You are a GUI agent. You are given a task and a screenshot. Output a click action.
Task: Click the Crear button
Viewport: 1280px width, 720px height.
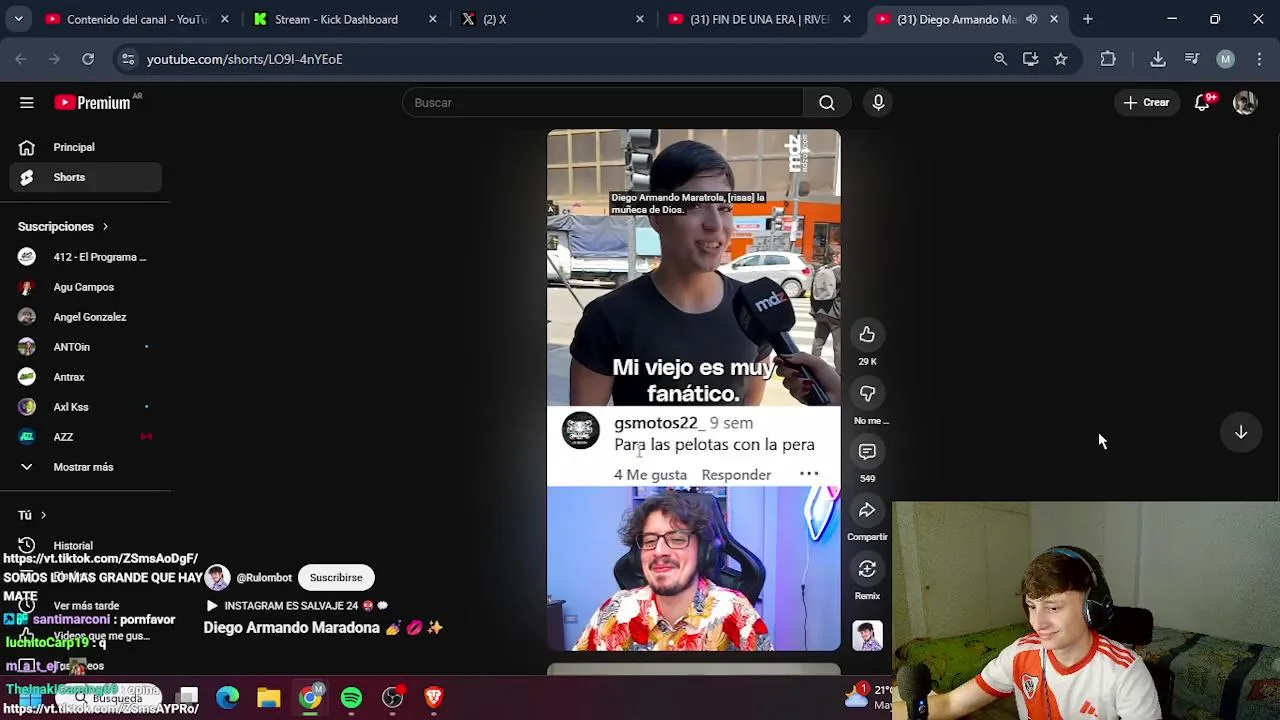1146,102
